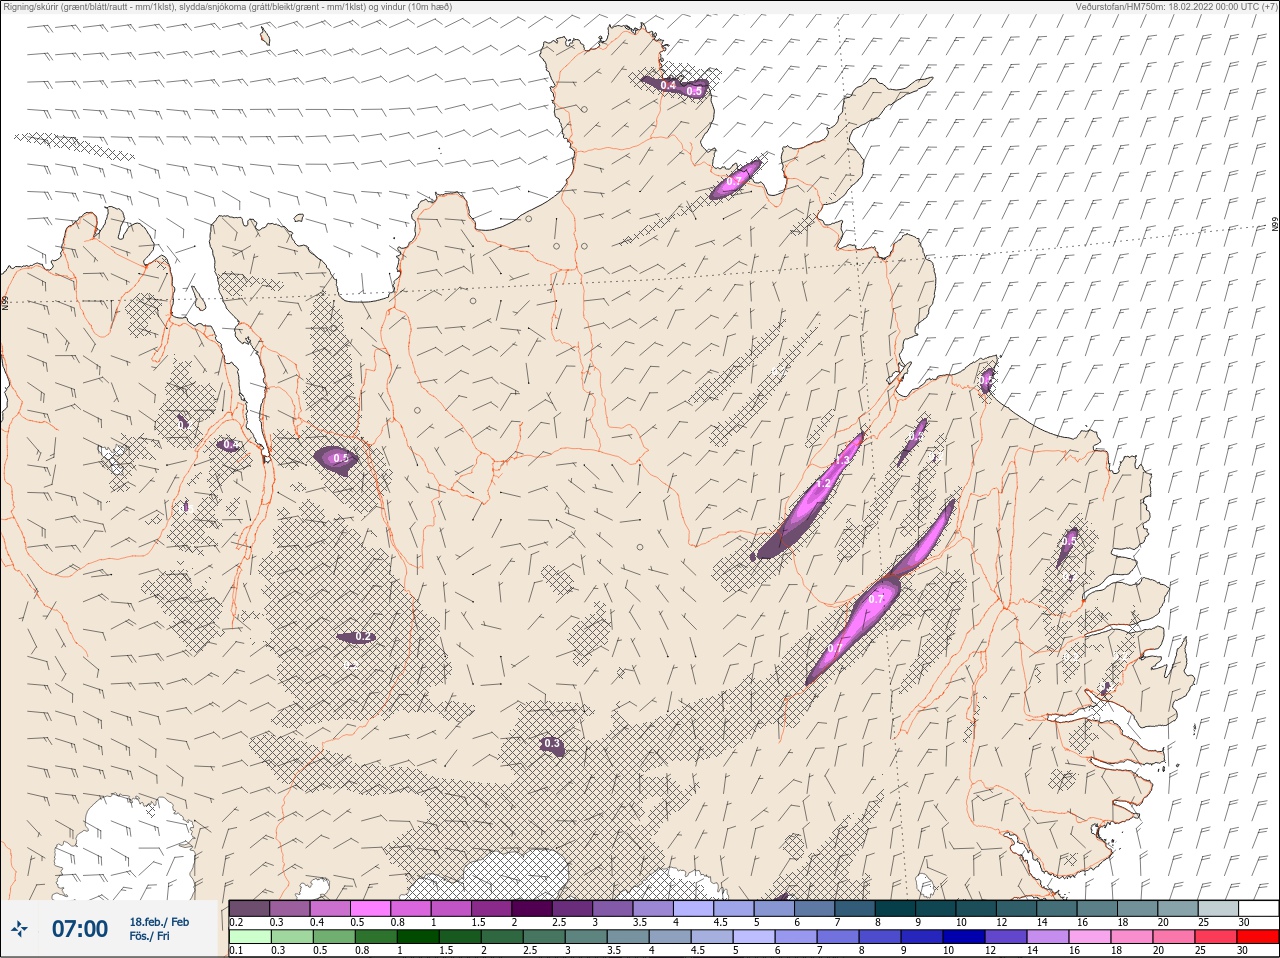Click the '1.2' snowfall value on map
Viewport: 1280px width, 958px height.
[x=824, y=483]
